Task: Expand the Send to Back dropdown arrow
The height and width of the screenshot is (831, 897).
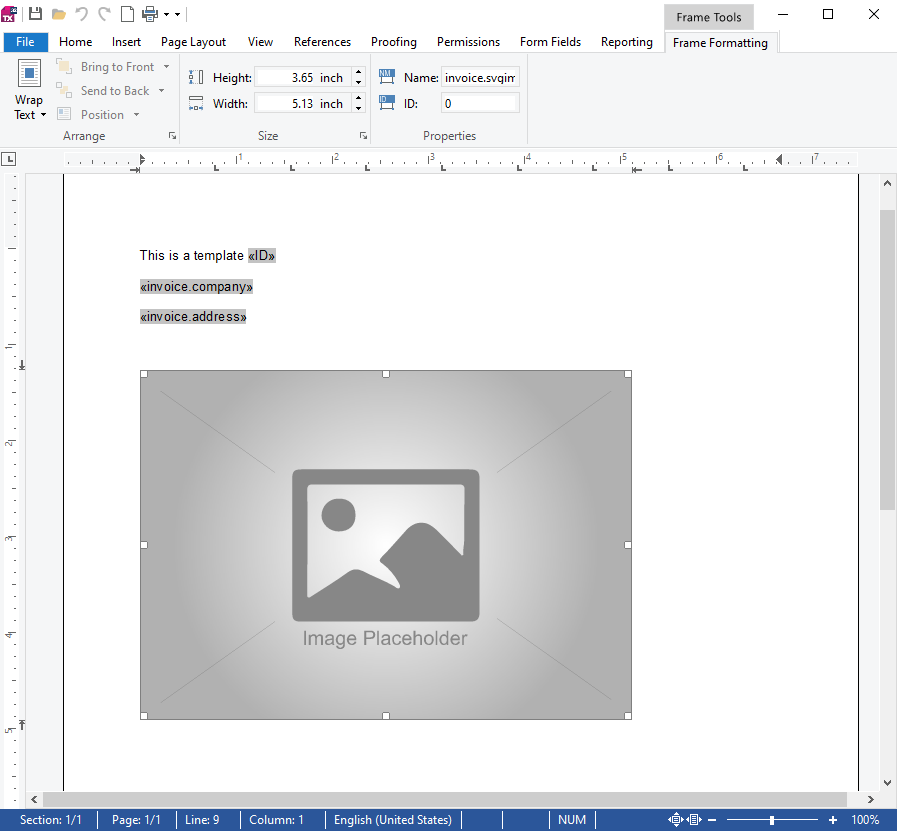Action: click(161, 91)
